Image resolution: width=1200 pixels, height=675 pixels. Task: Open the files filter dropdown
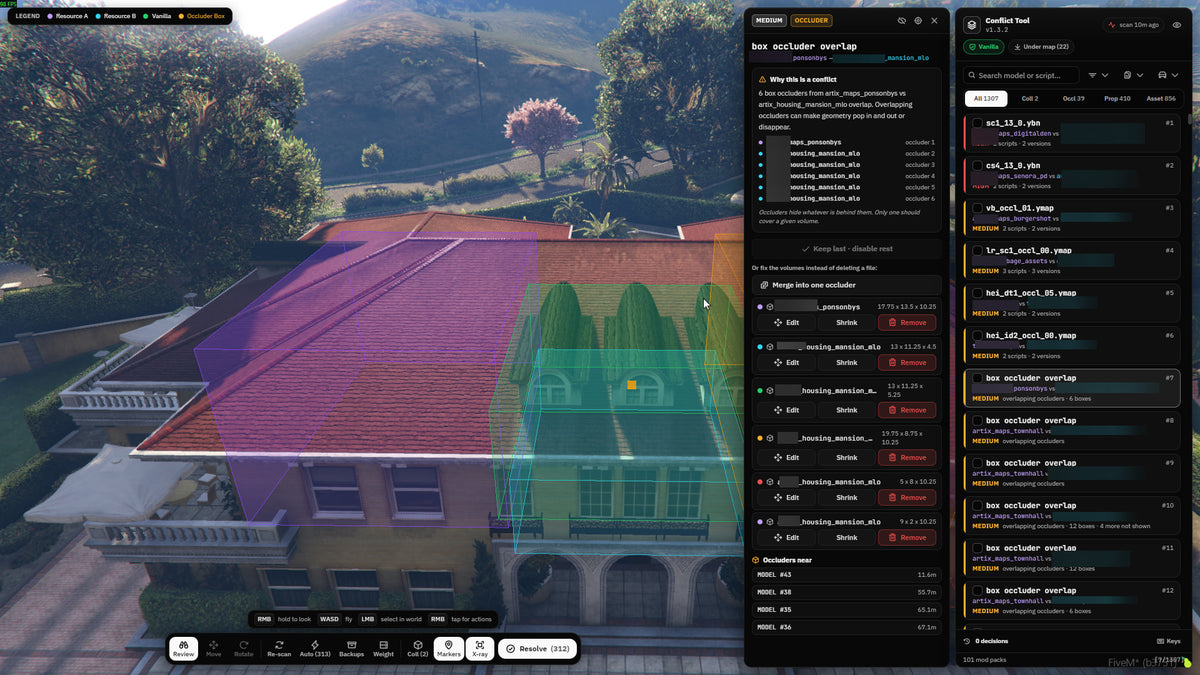1133,75
